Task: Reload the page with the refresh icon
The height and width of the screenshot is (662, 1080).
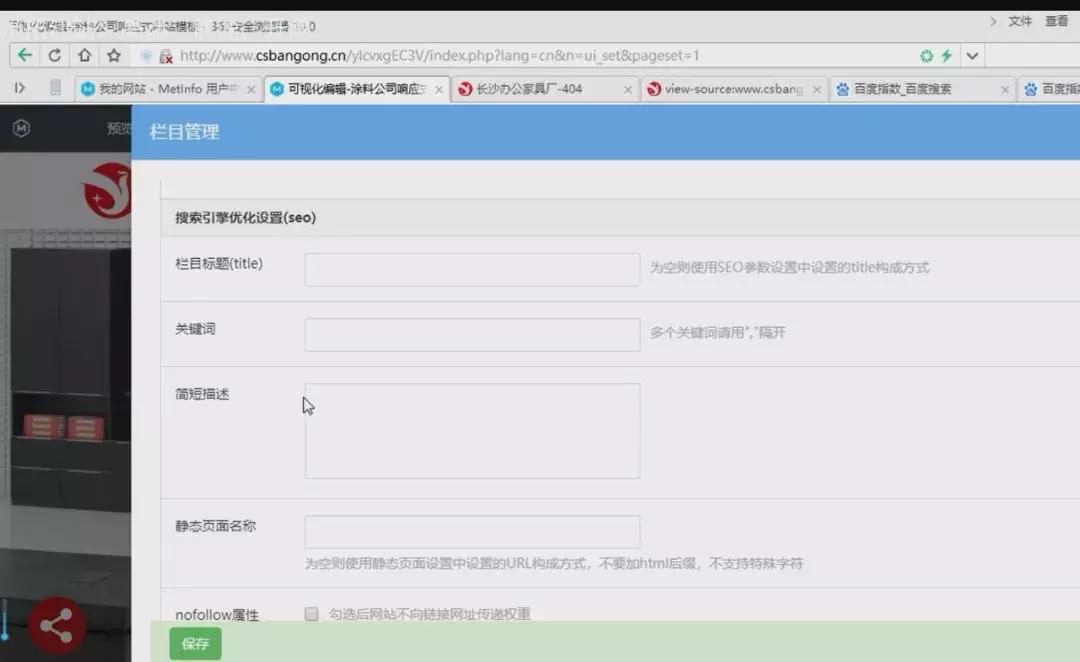Action: click(x=54, y=55)
